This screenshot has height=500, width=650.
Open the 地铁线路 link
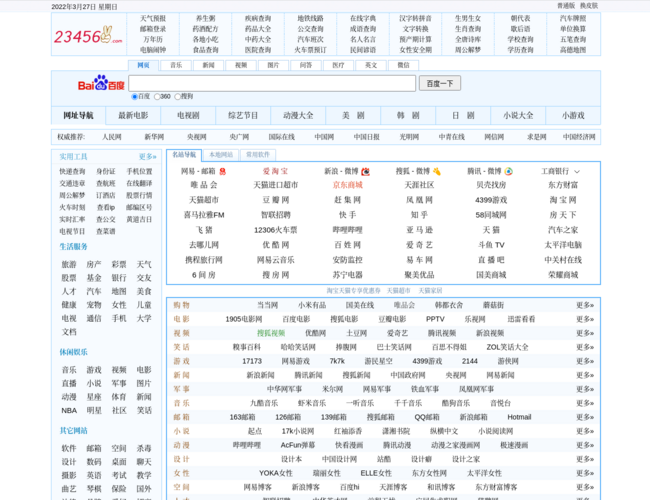click(310, 19)
